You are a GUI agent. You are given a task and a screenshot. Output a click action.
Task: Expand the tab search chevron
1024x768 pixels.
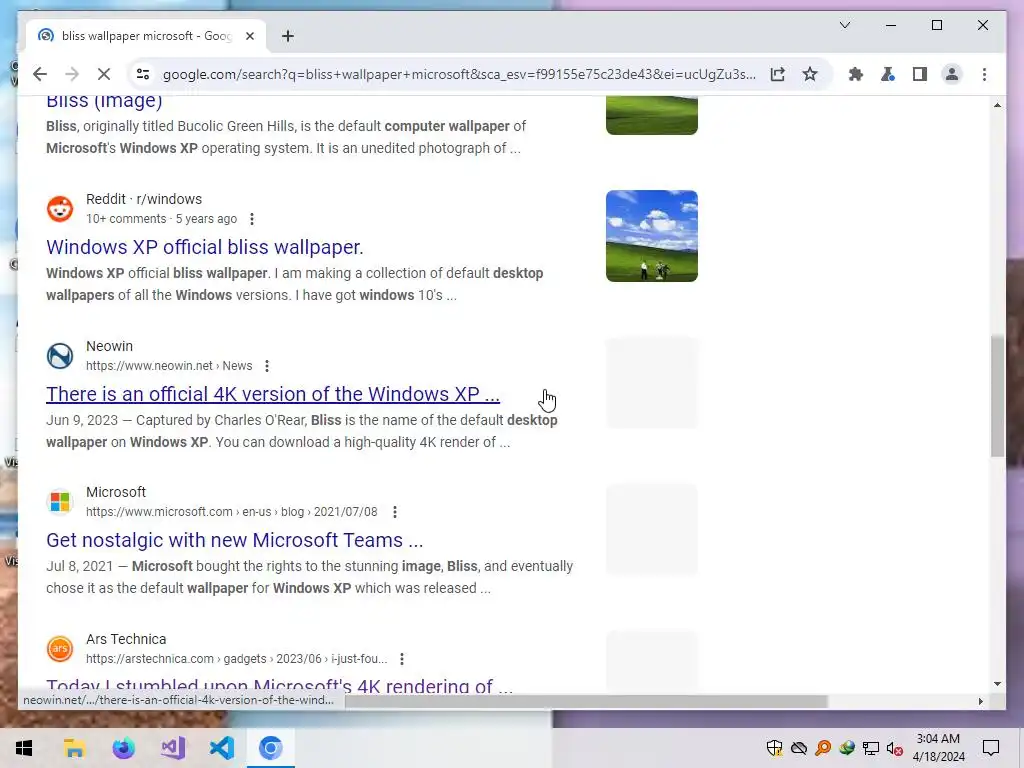[844, 25]
